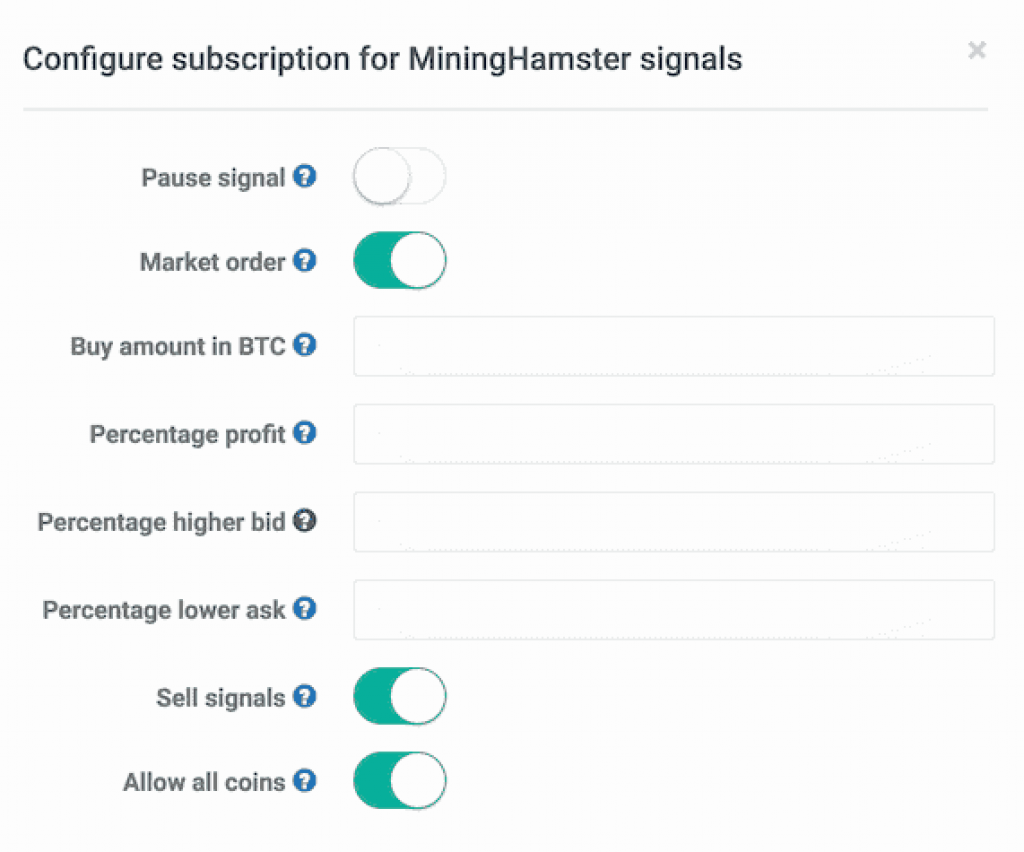1024x852 pixels.
Task: Click into the Percentage profit input
Action: pyautogui.click(x=674, y=434)
